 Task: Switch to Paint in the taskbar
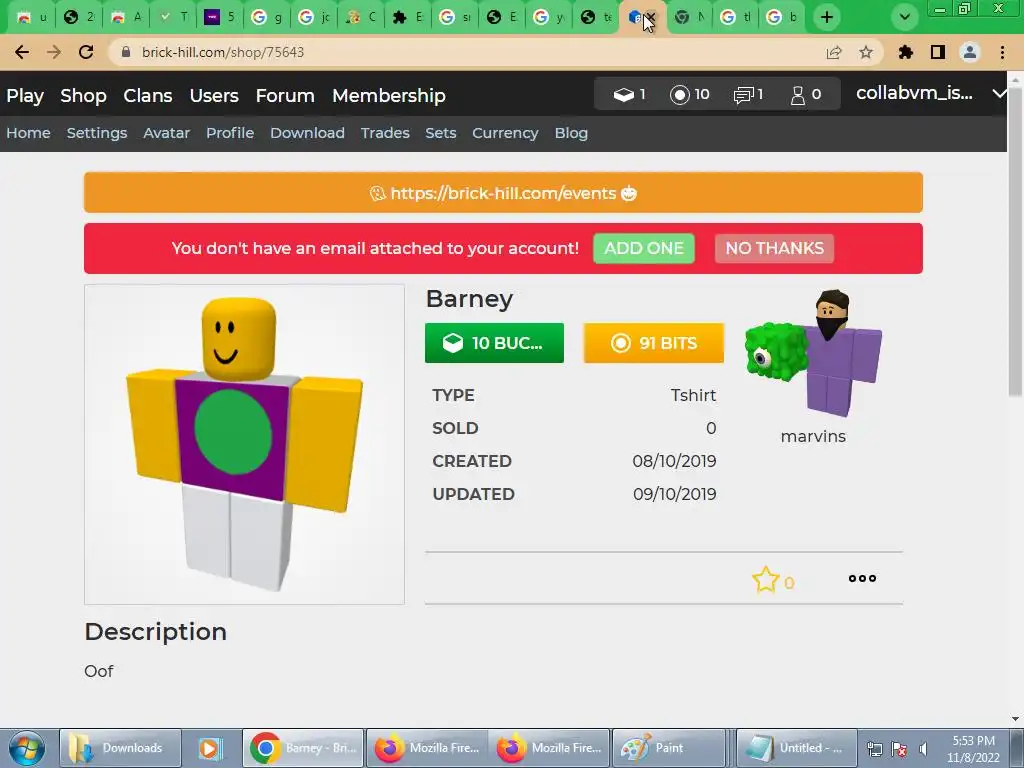pos(669,748)
